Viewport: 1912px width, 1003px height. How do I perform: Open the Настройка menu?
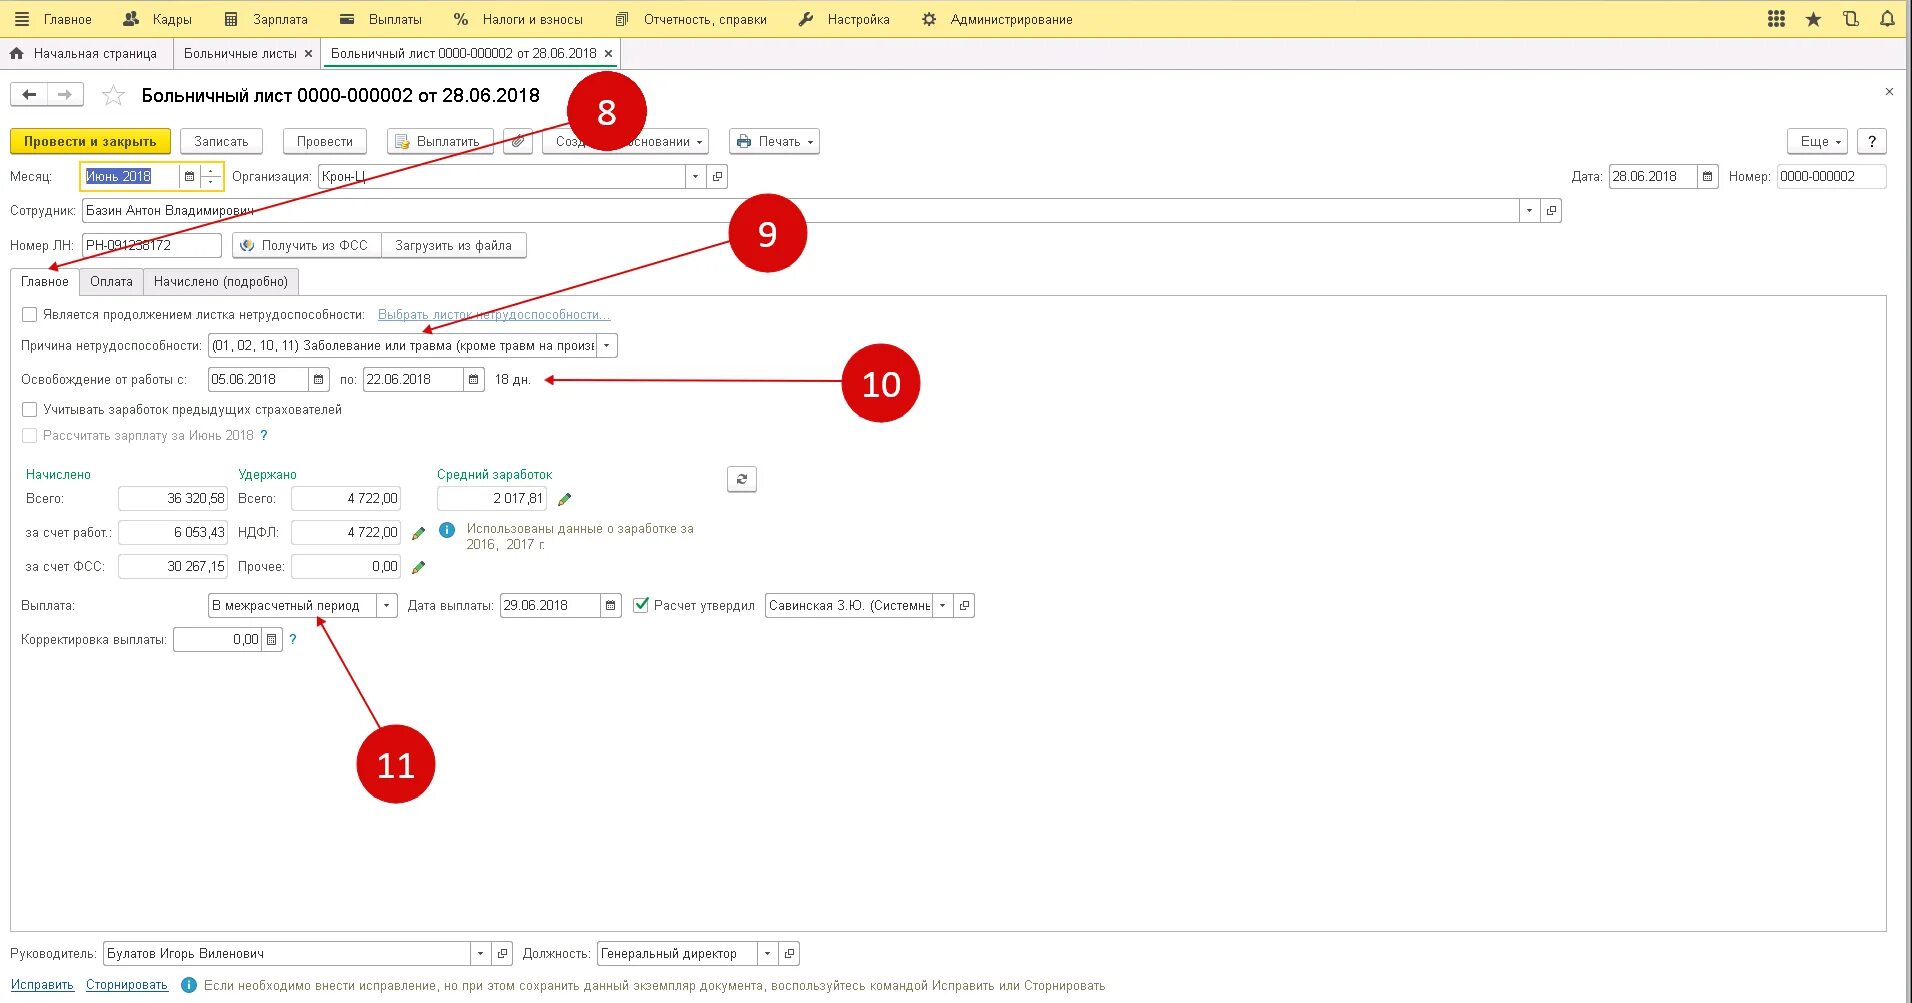844,19
